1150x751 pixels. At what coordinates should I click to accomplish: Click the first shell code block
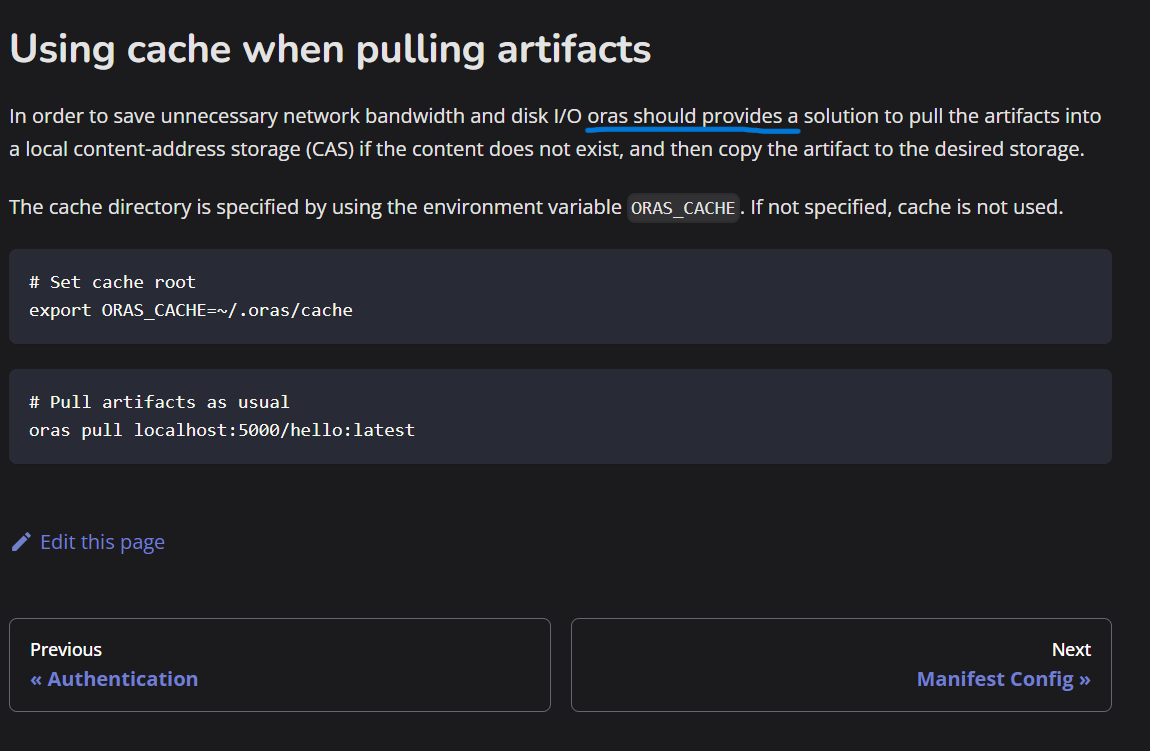(560, 296)
